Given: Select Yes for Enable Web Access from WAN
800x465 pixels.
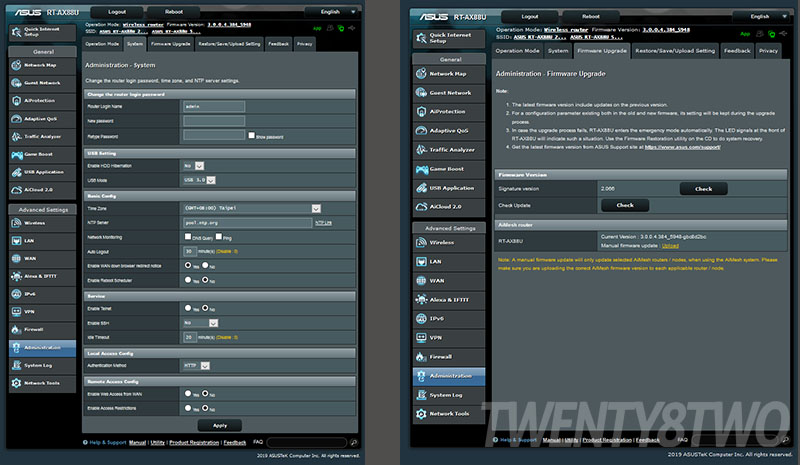Looking at the screenshot, I should [188, 394].
